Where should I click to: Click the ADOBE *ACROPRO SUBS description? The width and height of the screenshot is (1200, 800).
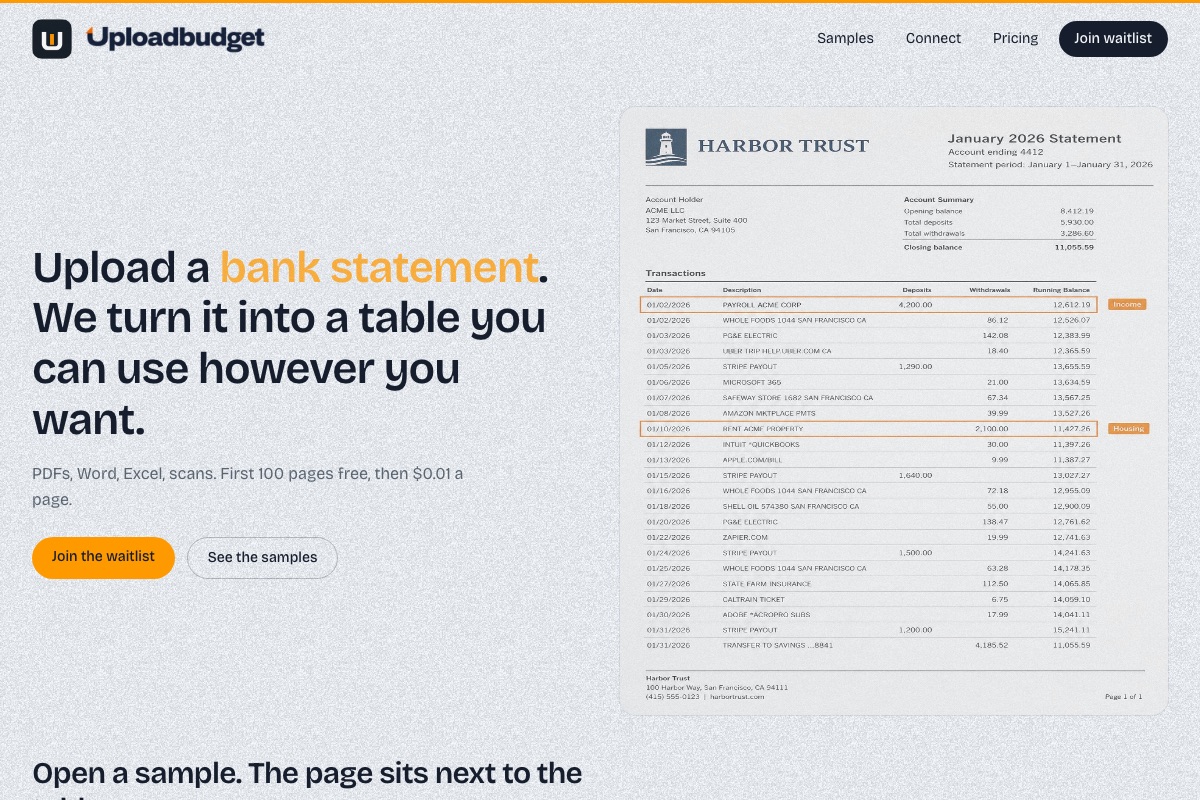click(766, 614)
